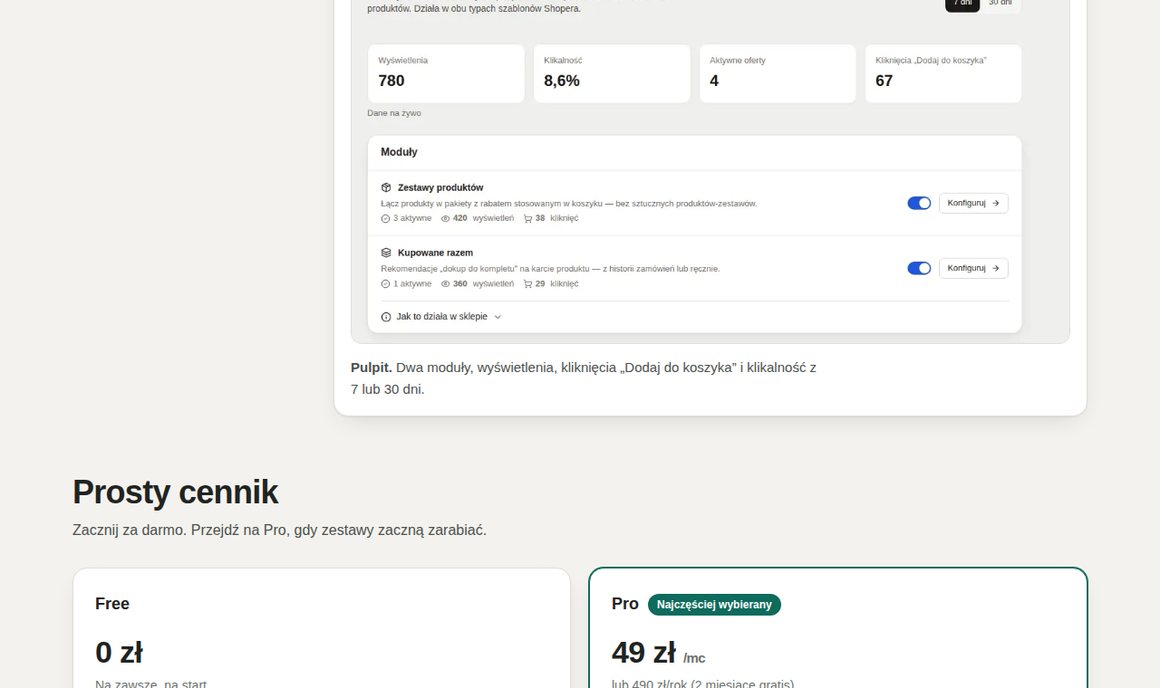Click the Aktywne oferty value 4
Image resolution: width=1160 pixels, height=688 pixels.
[714, 81]
